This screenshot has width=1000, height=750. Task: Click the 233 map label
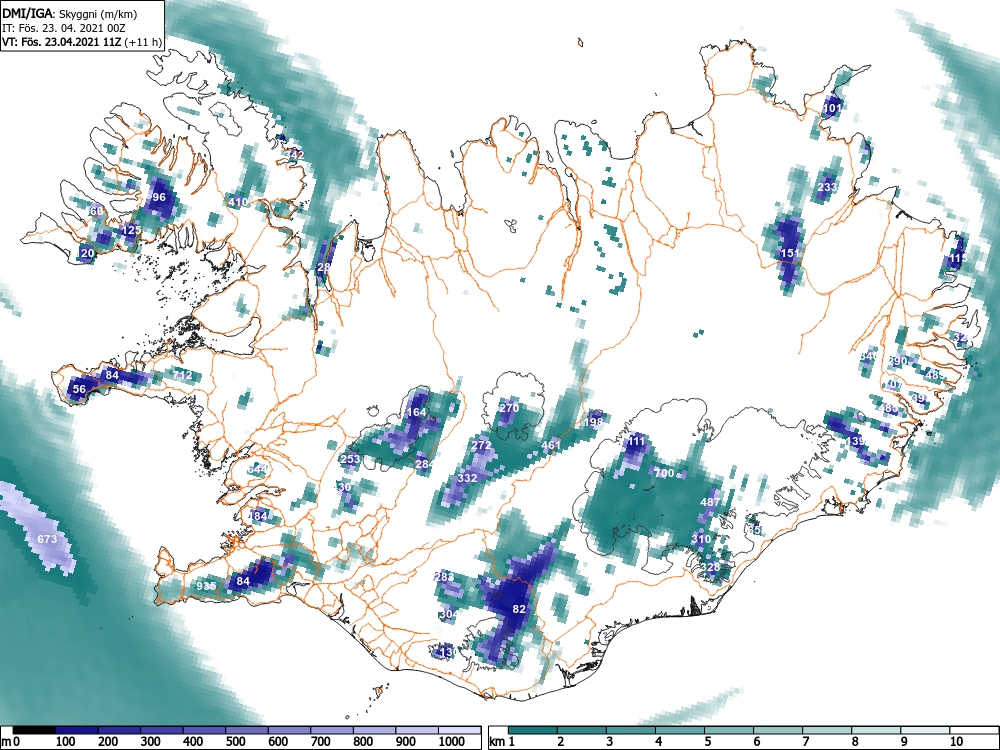tap(827, 188)
